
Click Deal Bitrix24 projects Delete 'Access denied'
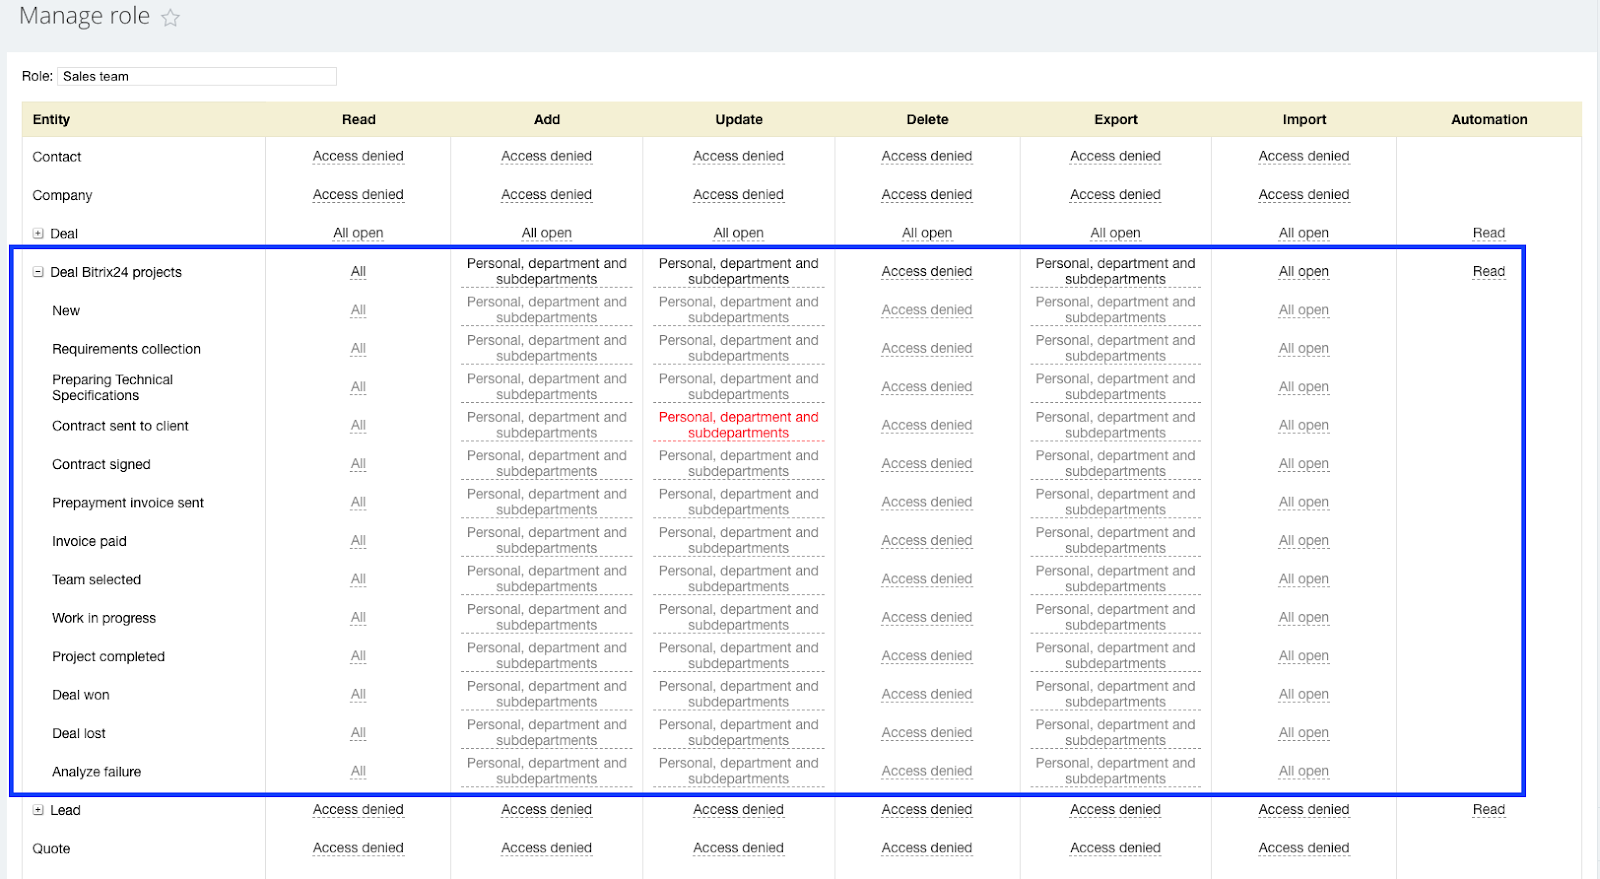point(927,271)
